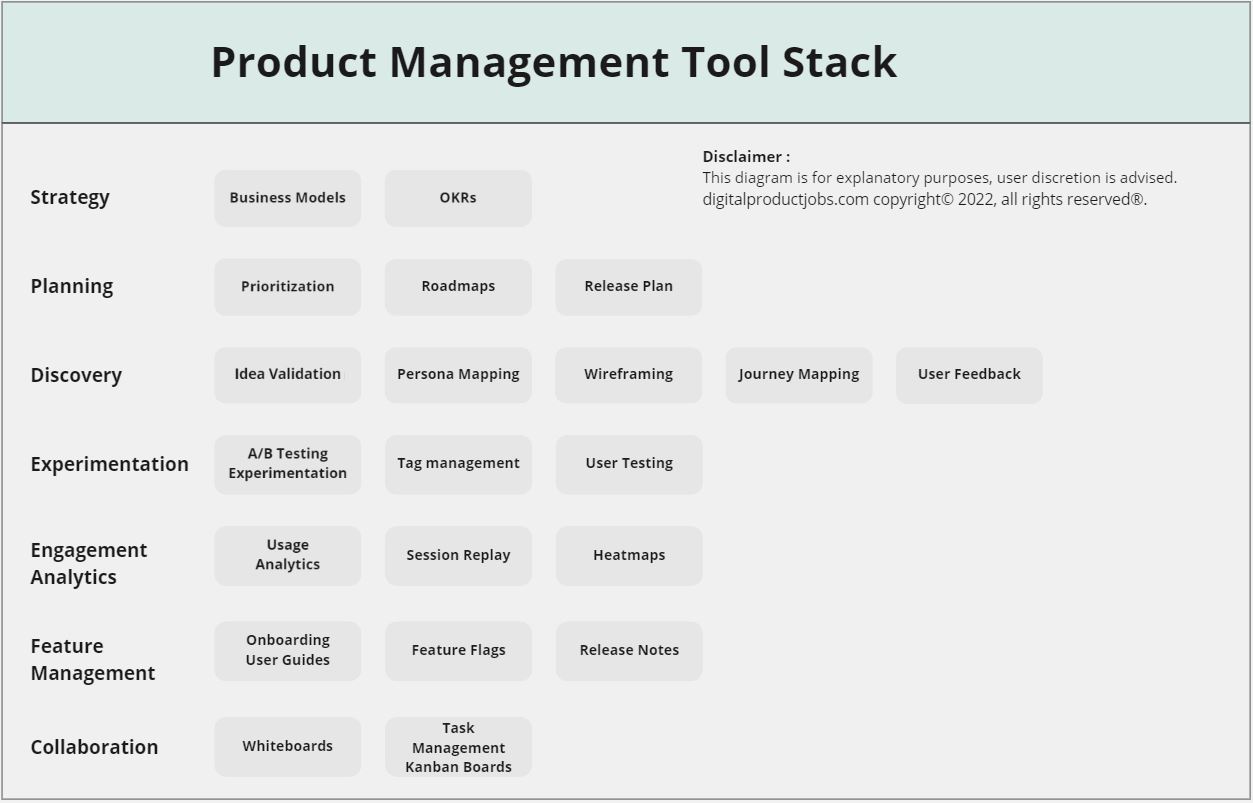Screen dimensions: 1253x803
Task: Click the A/B Testing Experimentation box
Action: click(287, 464)
